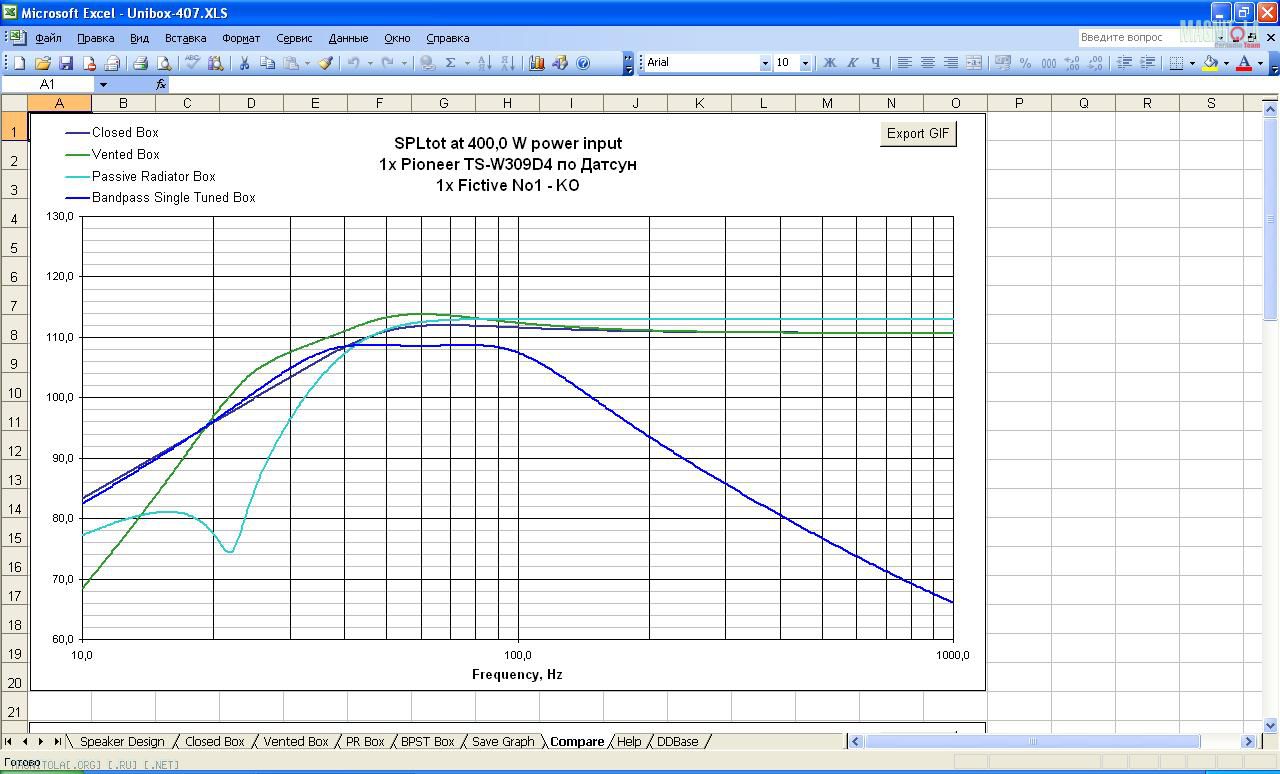Decrease indent icon in formatting toolbar

click(1124, 63)
